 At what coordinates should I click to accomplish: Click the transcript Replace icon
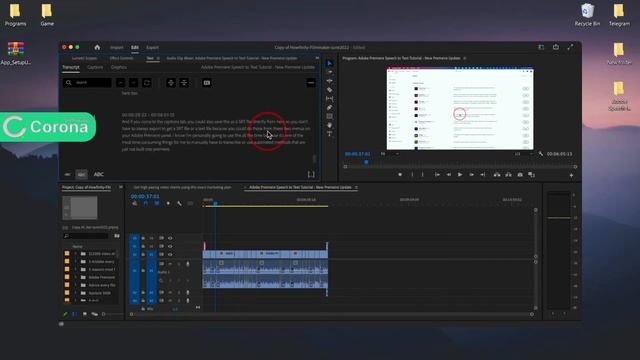tap(147, 83)
